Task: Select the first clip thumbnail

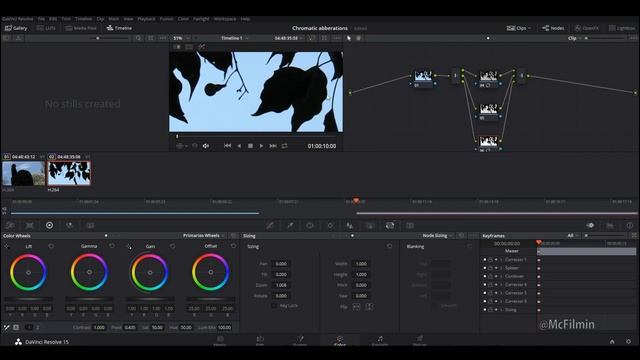Action: (x=24, y=173)
